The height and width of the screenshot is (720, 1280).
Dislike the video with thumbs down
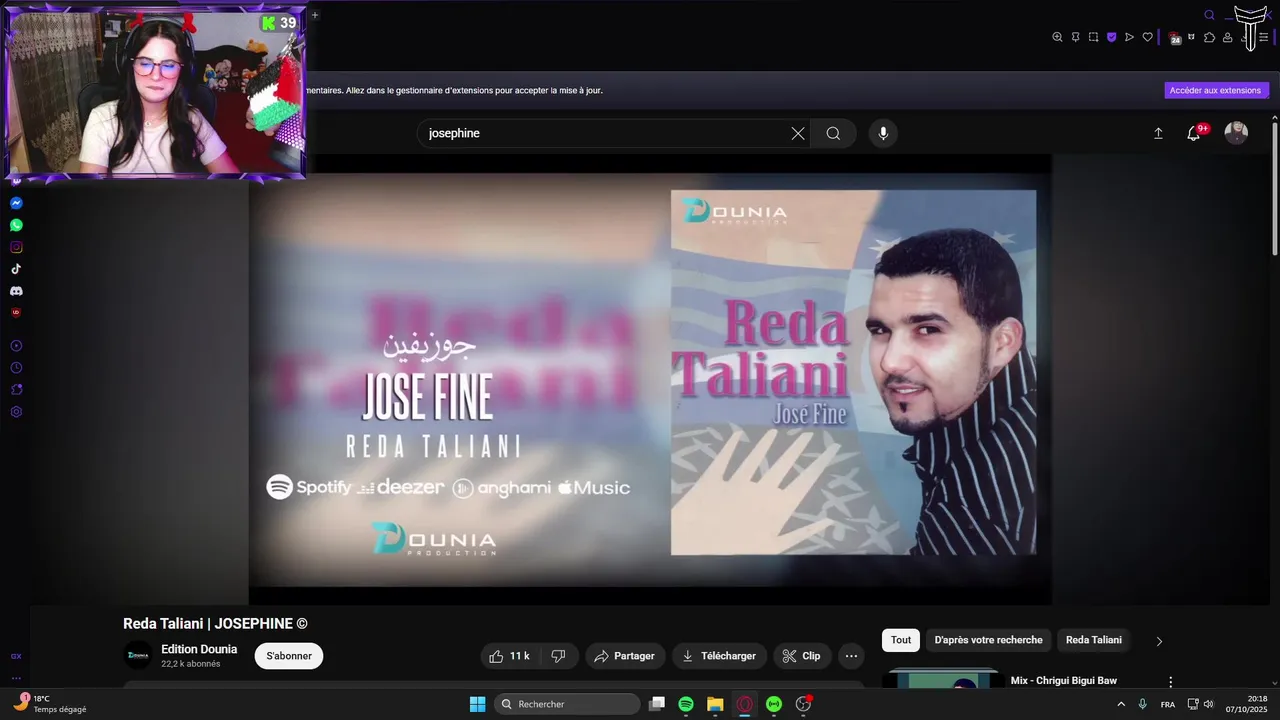558,656
